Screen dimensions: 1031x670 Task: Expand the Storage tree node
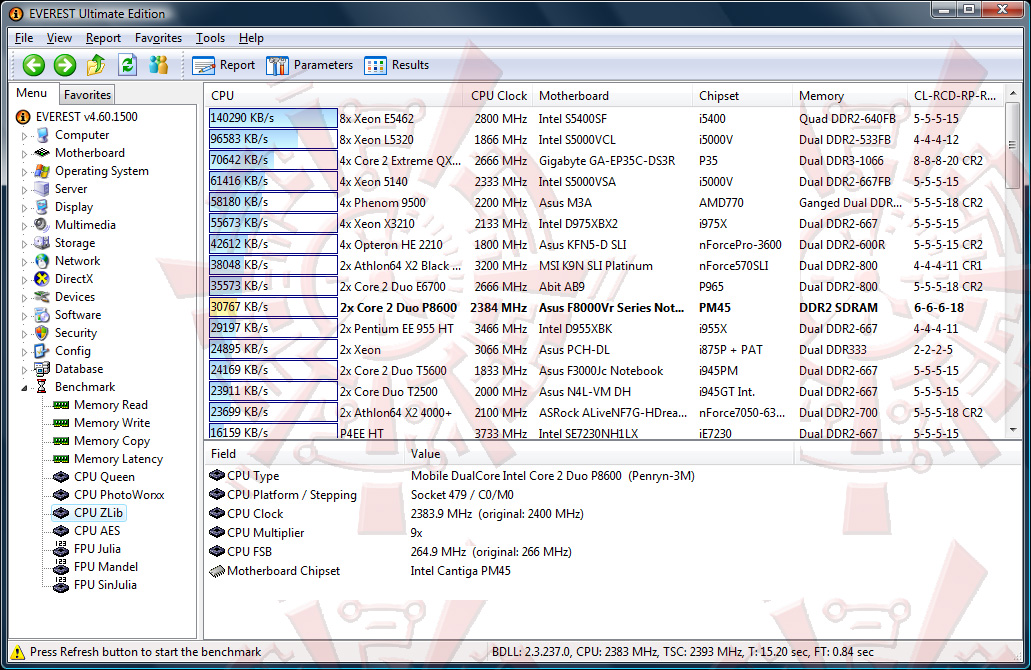tap(25, 244)
